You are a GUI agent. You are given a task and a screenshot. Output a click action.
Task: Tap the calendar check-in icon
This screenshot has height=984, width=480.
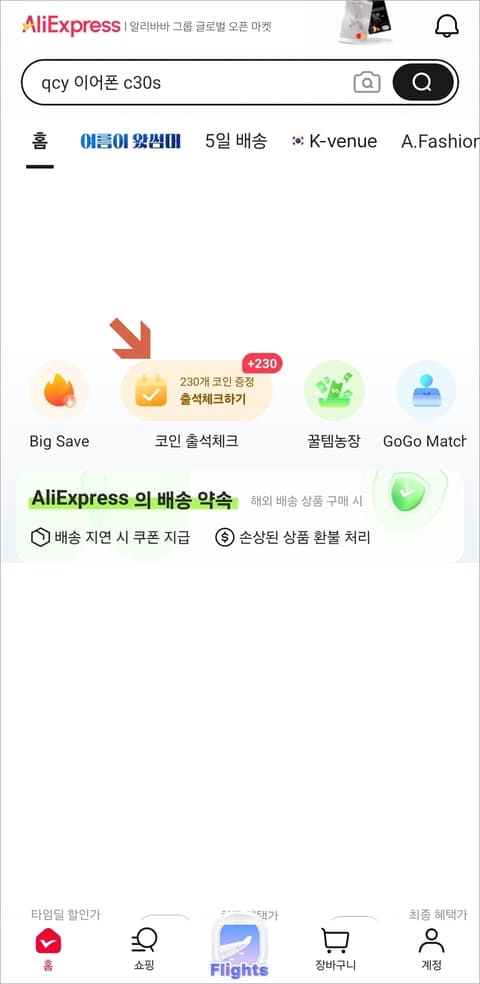coord(151,390)
